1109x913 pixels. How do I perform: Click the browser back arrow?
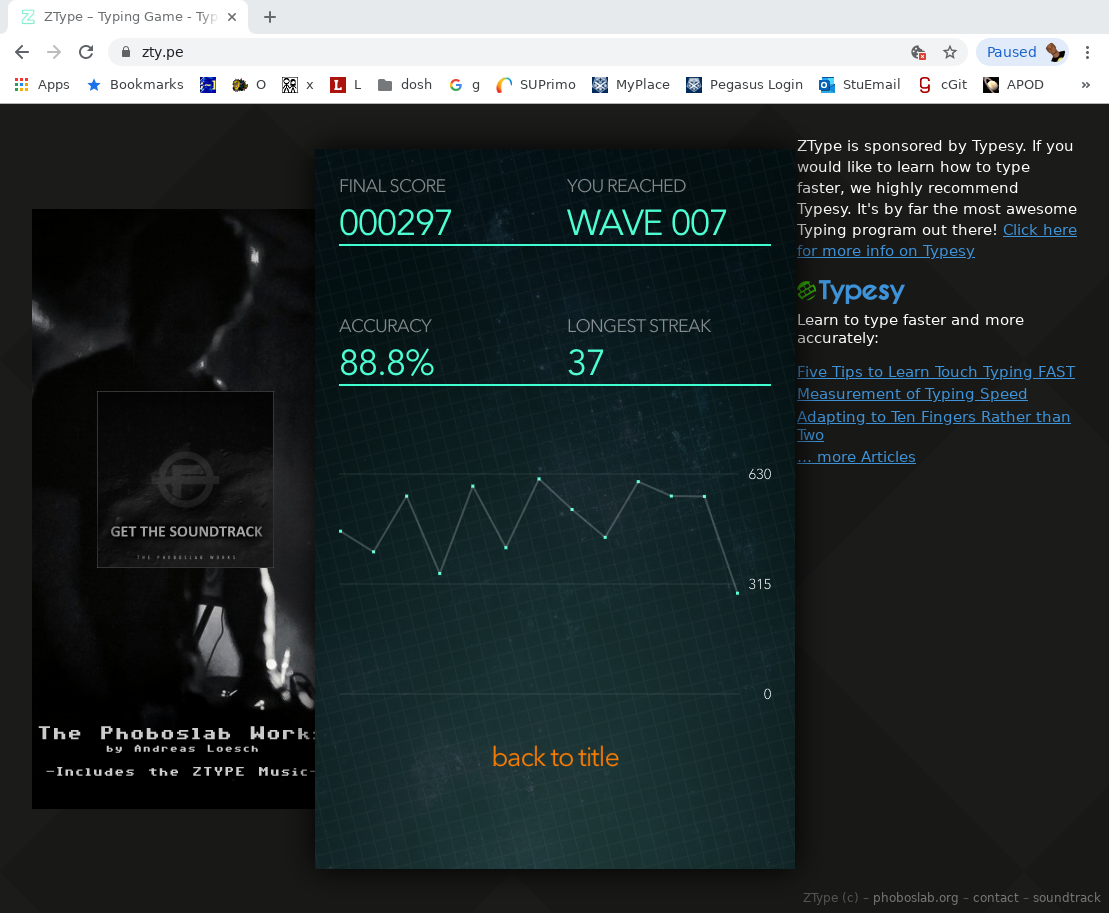coord(22,52)
